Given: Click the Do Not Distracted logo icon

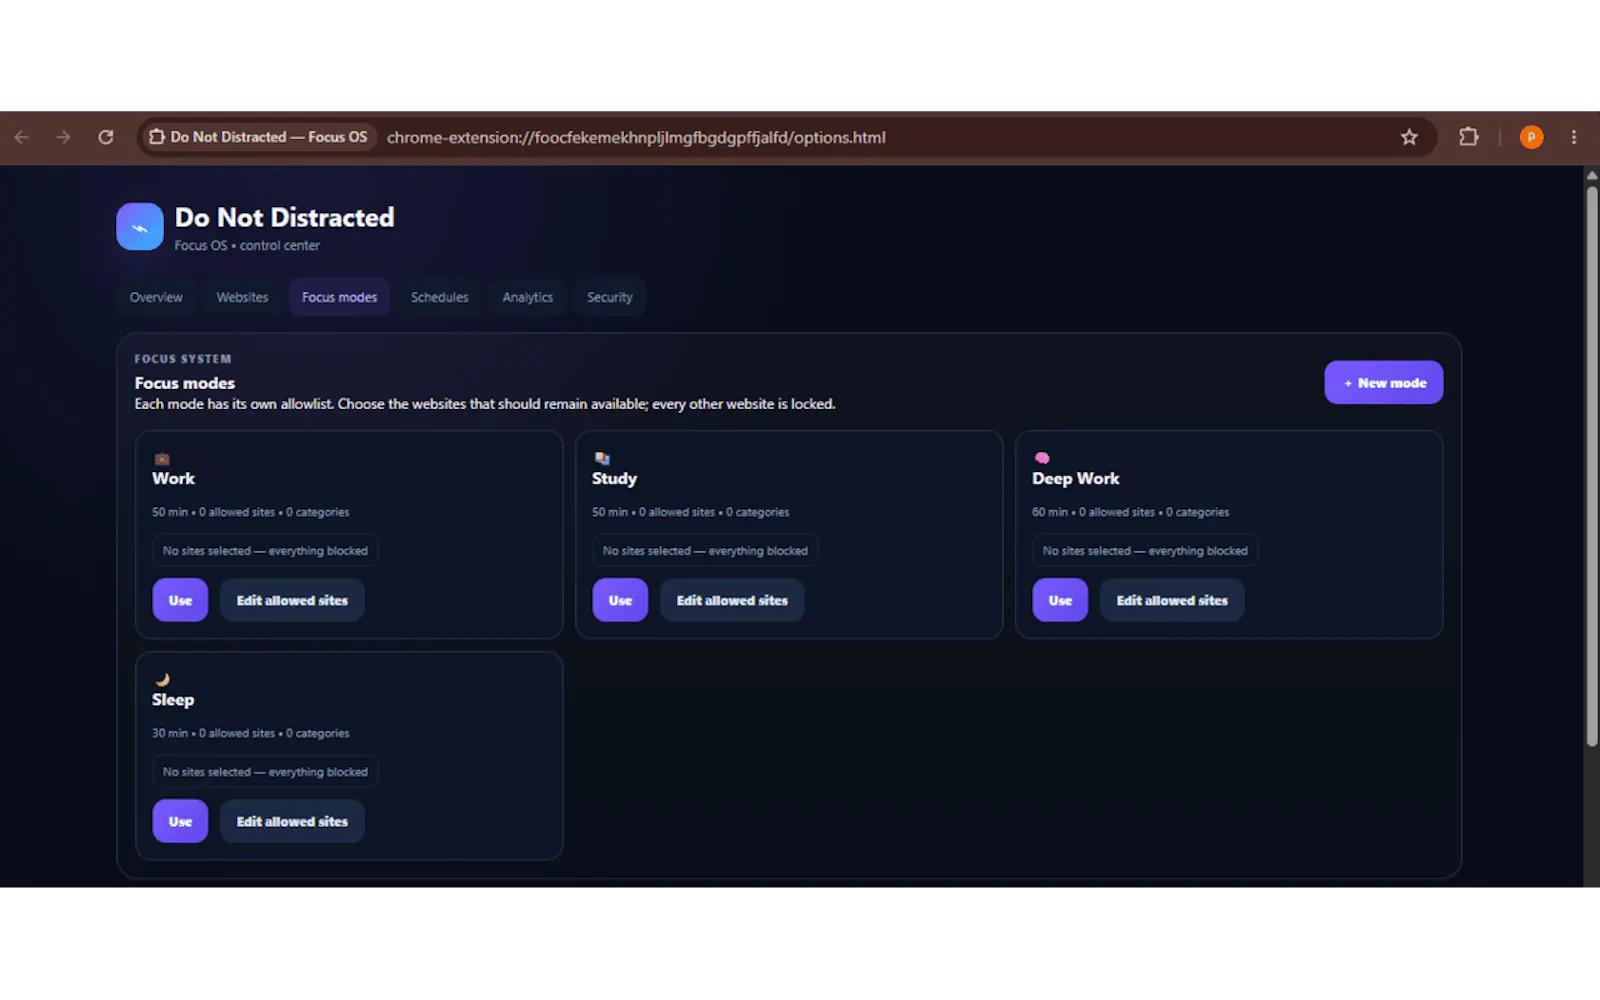Looking at the screenshot, I should 140,227.
